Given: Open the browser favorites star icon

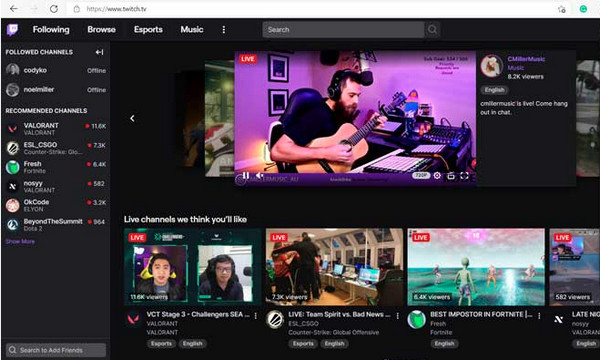Looking at the screenshot, I should 561,9.
